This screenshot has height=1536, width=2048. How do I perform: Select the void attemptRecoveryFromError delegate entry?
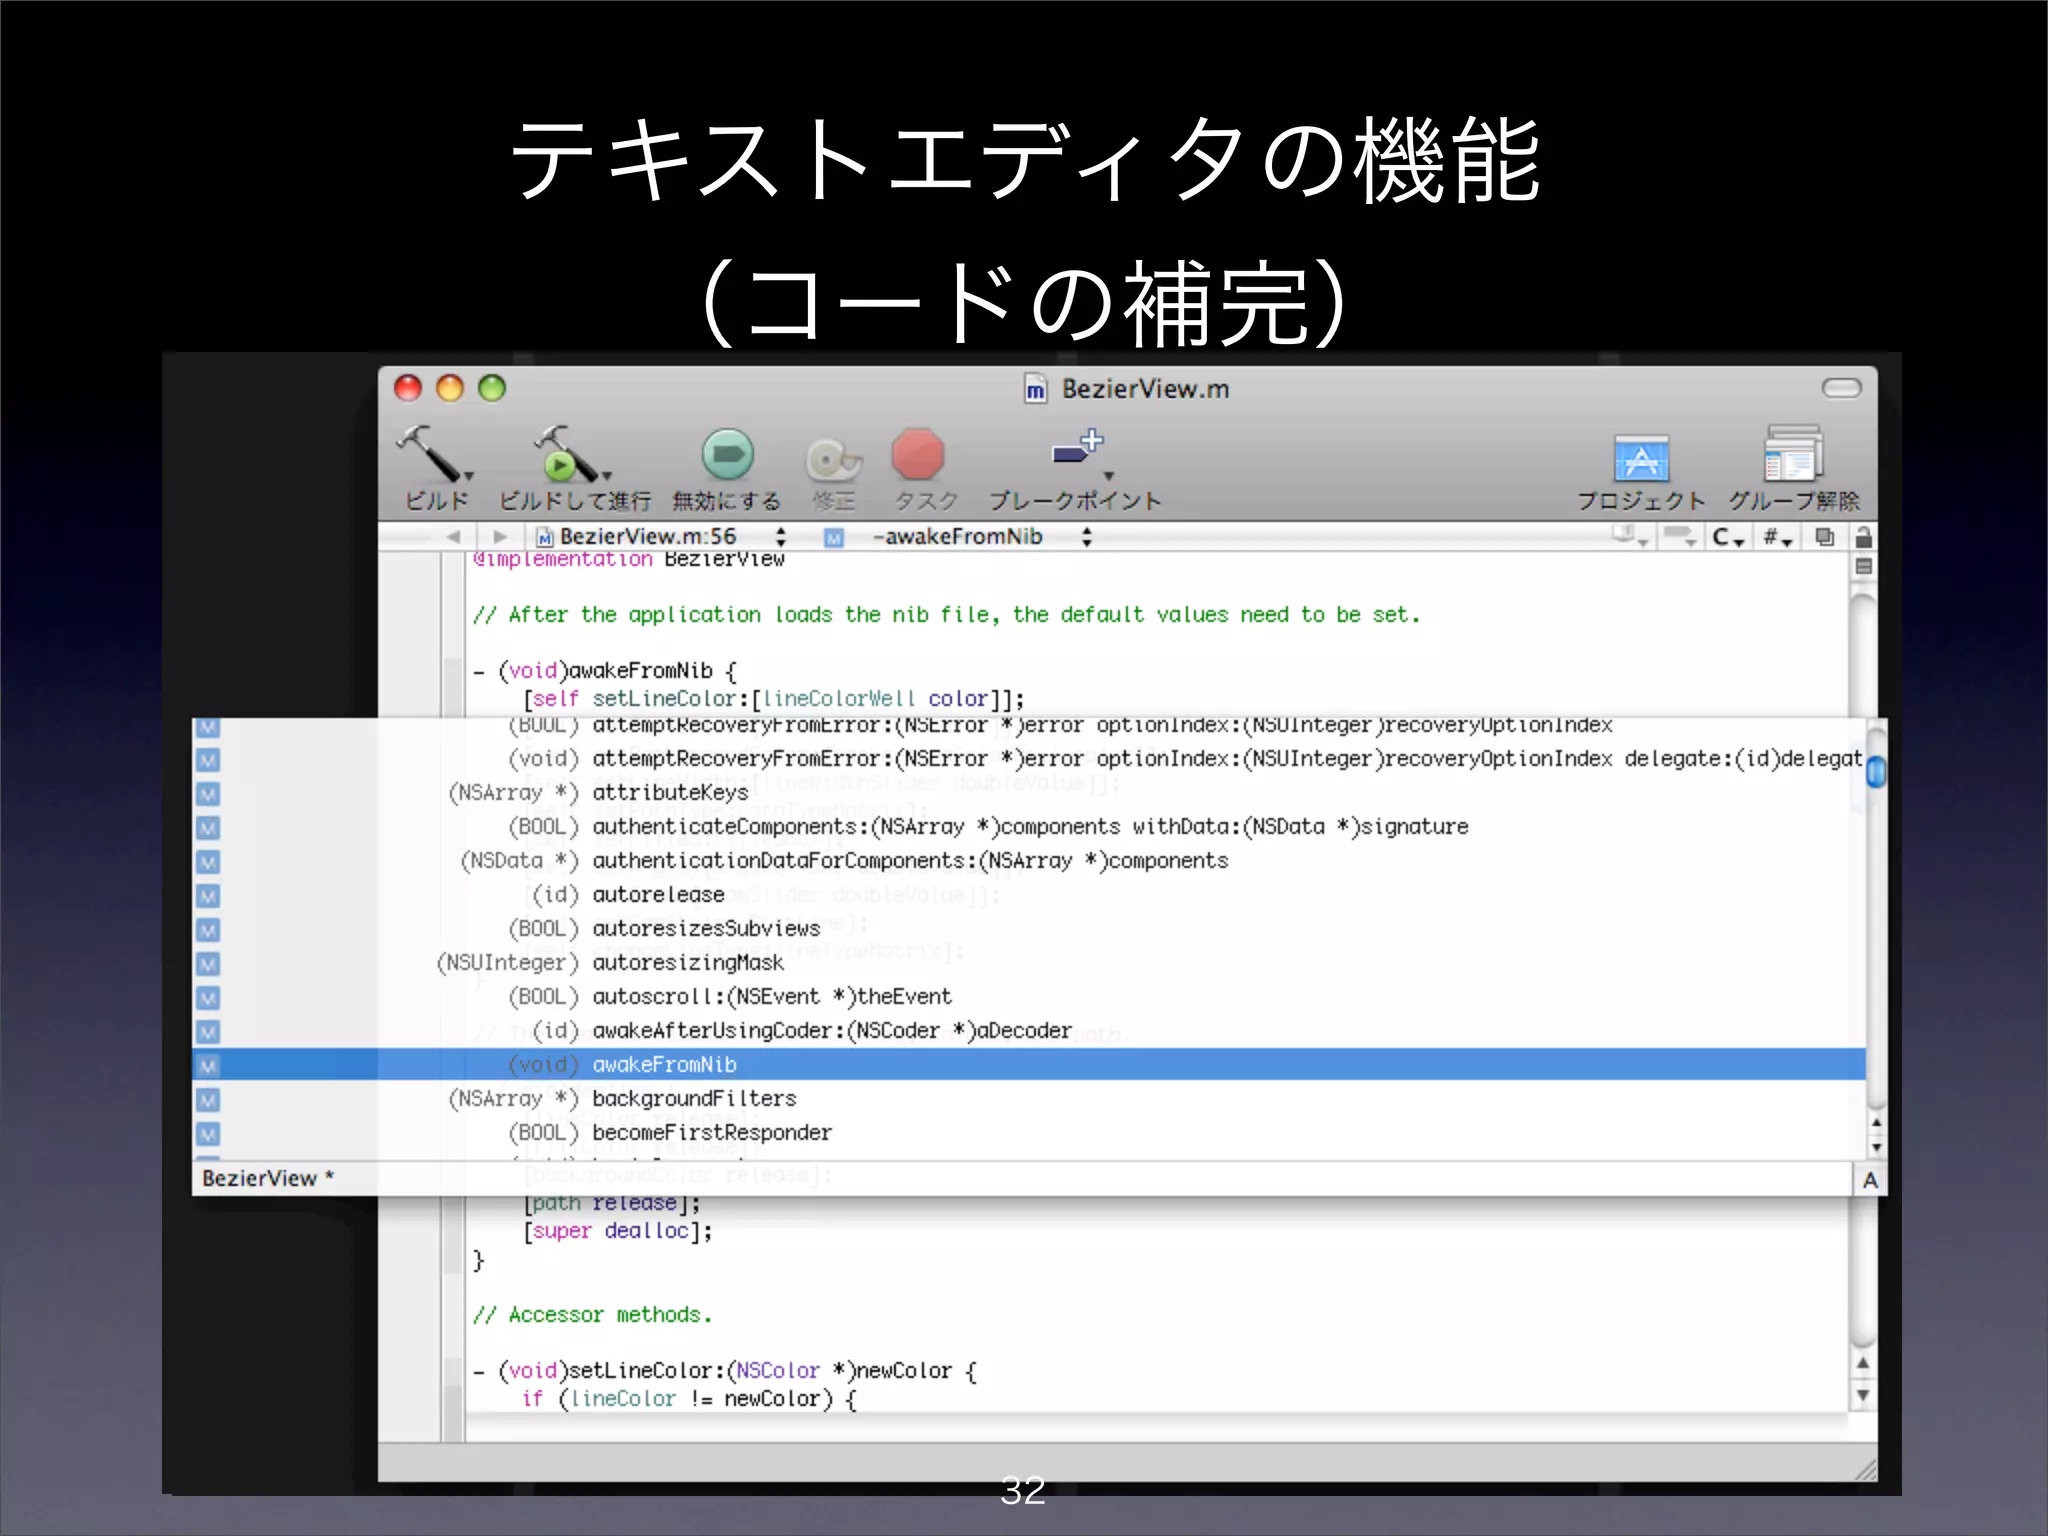tap(1028, 758)
